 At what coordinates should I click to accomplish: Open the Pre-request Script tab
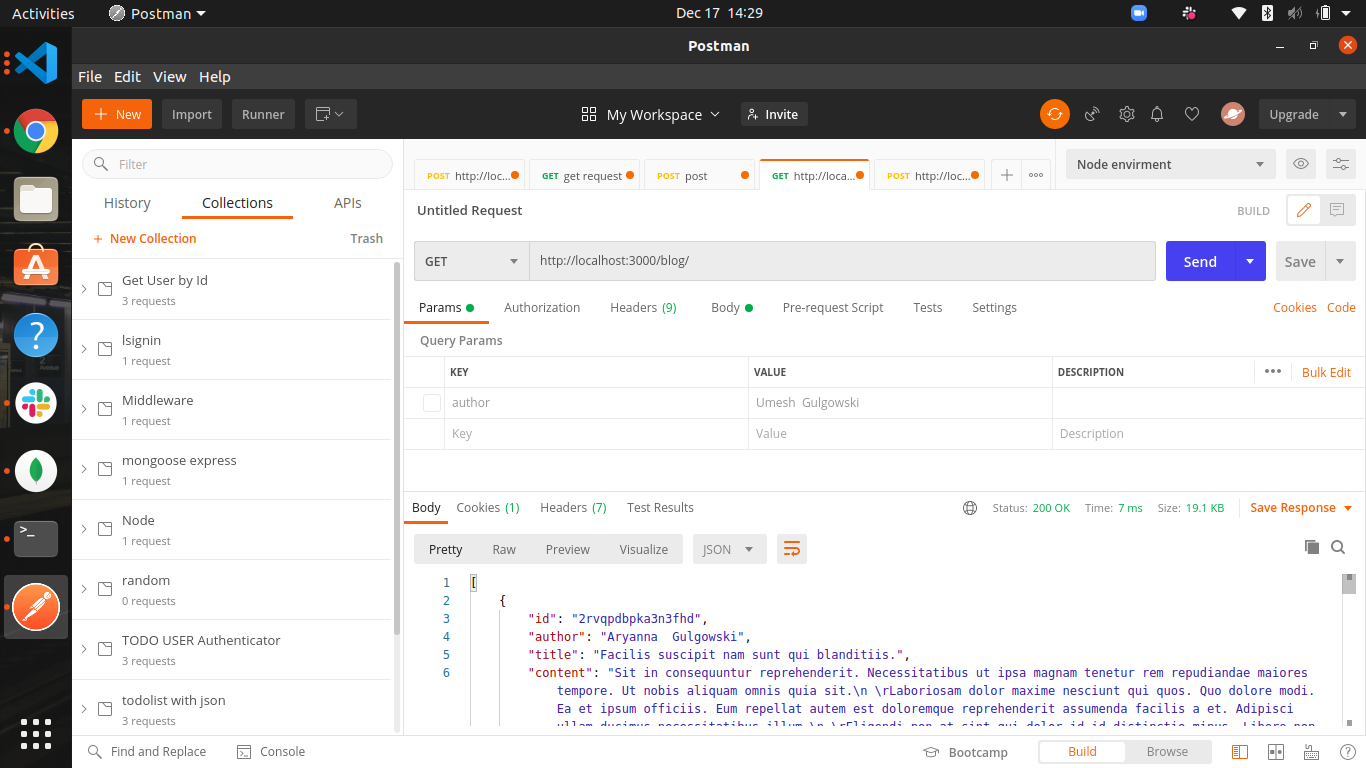(x=833, y=308)
